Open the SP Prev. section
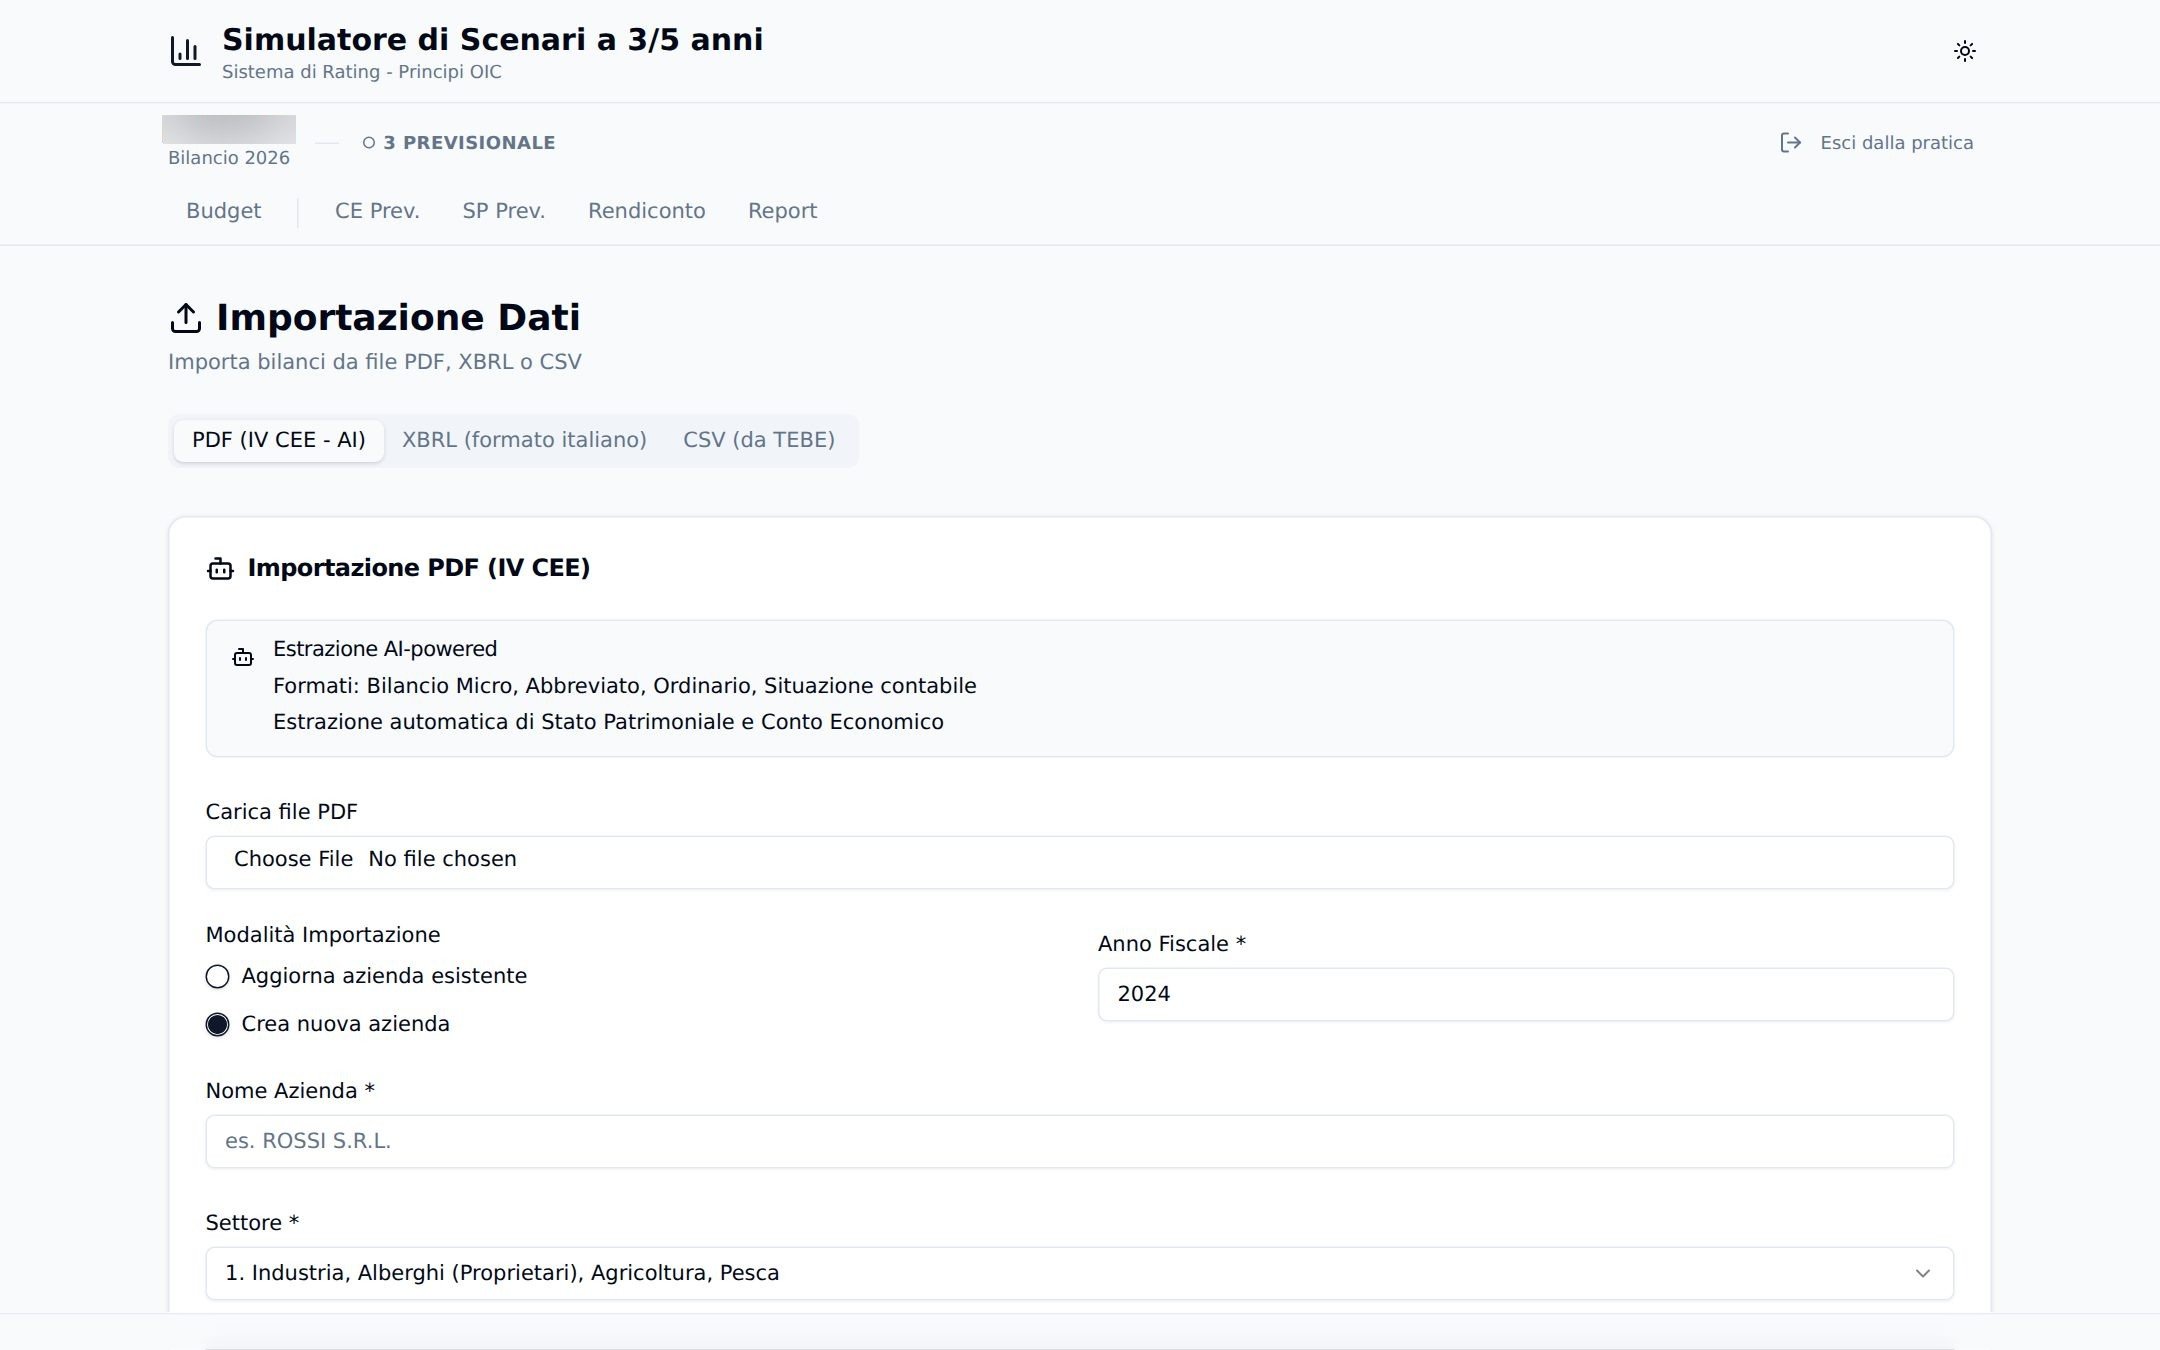Screen dimensions: 2160x1350 click(x=503, y=211)
